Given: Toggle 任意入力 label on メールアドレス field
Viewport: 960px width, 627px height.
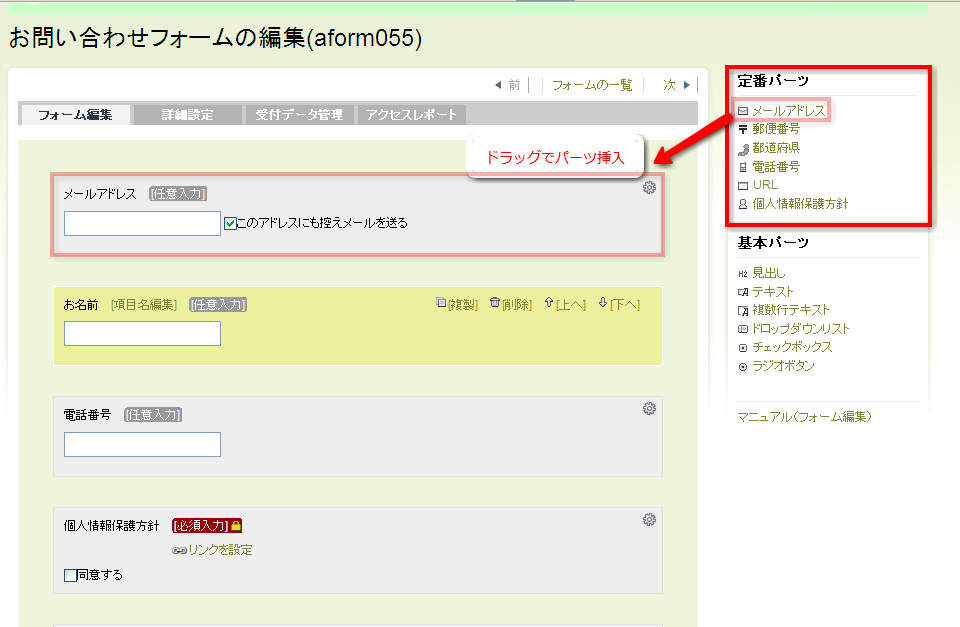Looking at the screenshot, I should pos(179,194).
